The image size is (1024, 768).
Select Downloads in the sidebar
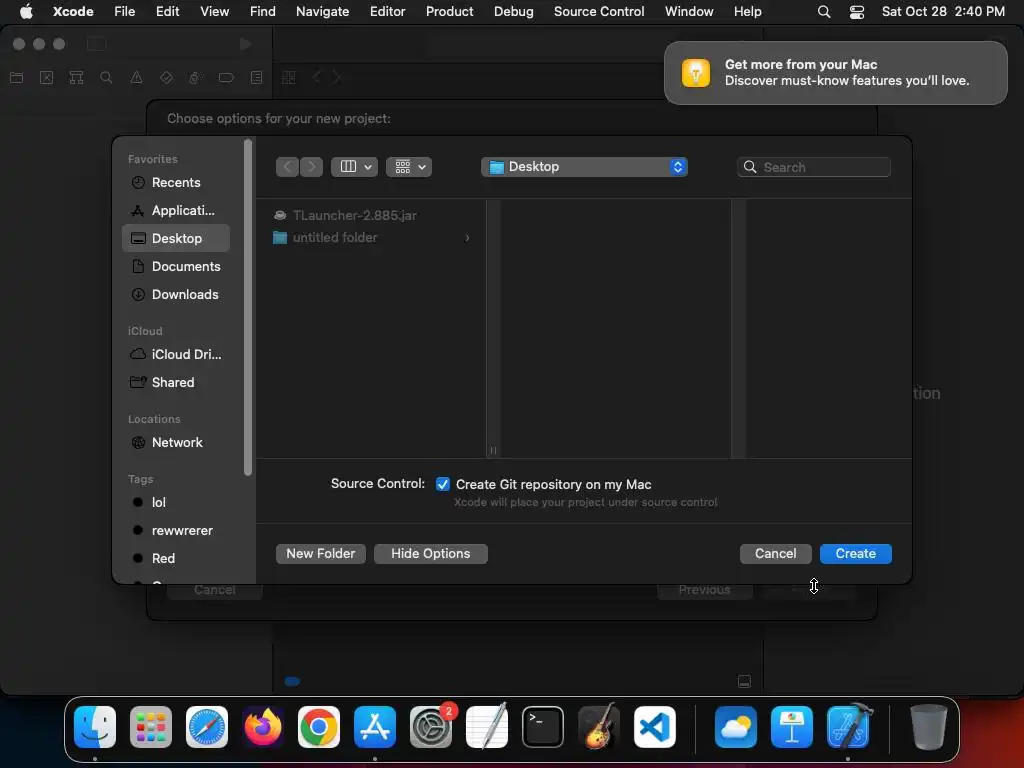[x=176, y=295]
